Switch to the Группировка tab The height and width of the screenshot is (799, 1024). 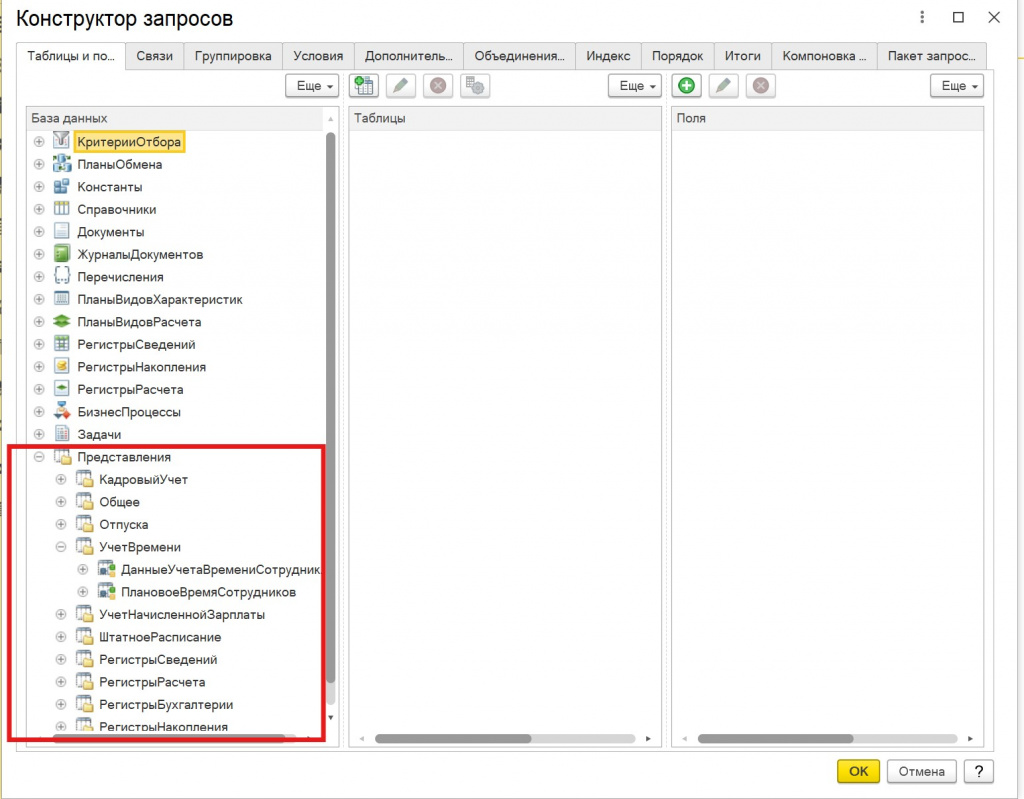coord(233,56)
